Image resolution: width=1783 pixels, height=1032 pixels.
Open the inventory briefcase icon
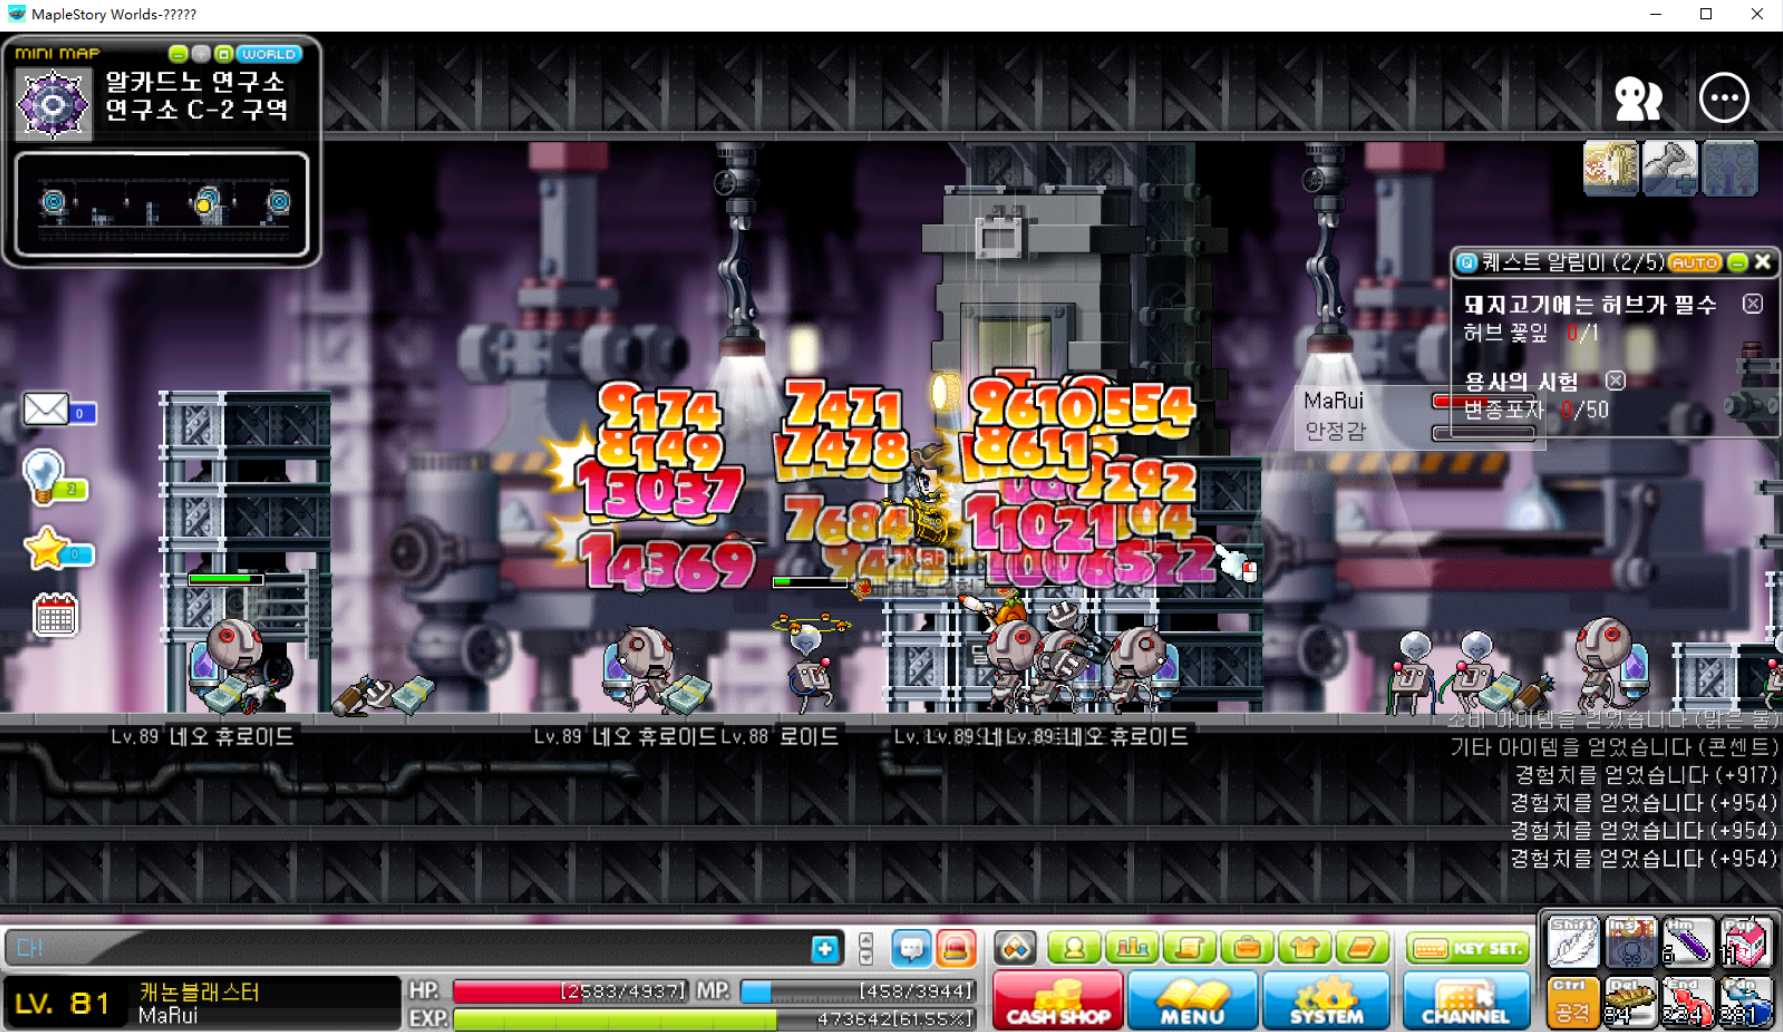1247,947
